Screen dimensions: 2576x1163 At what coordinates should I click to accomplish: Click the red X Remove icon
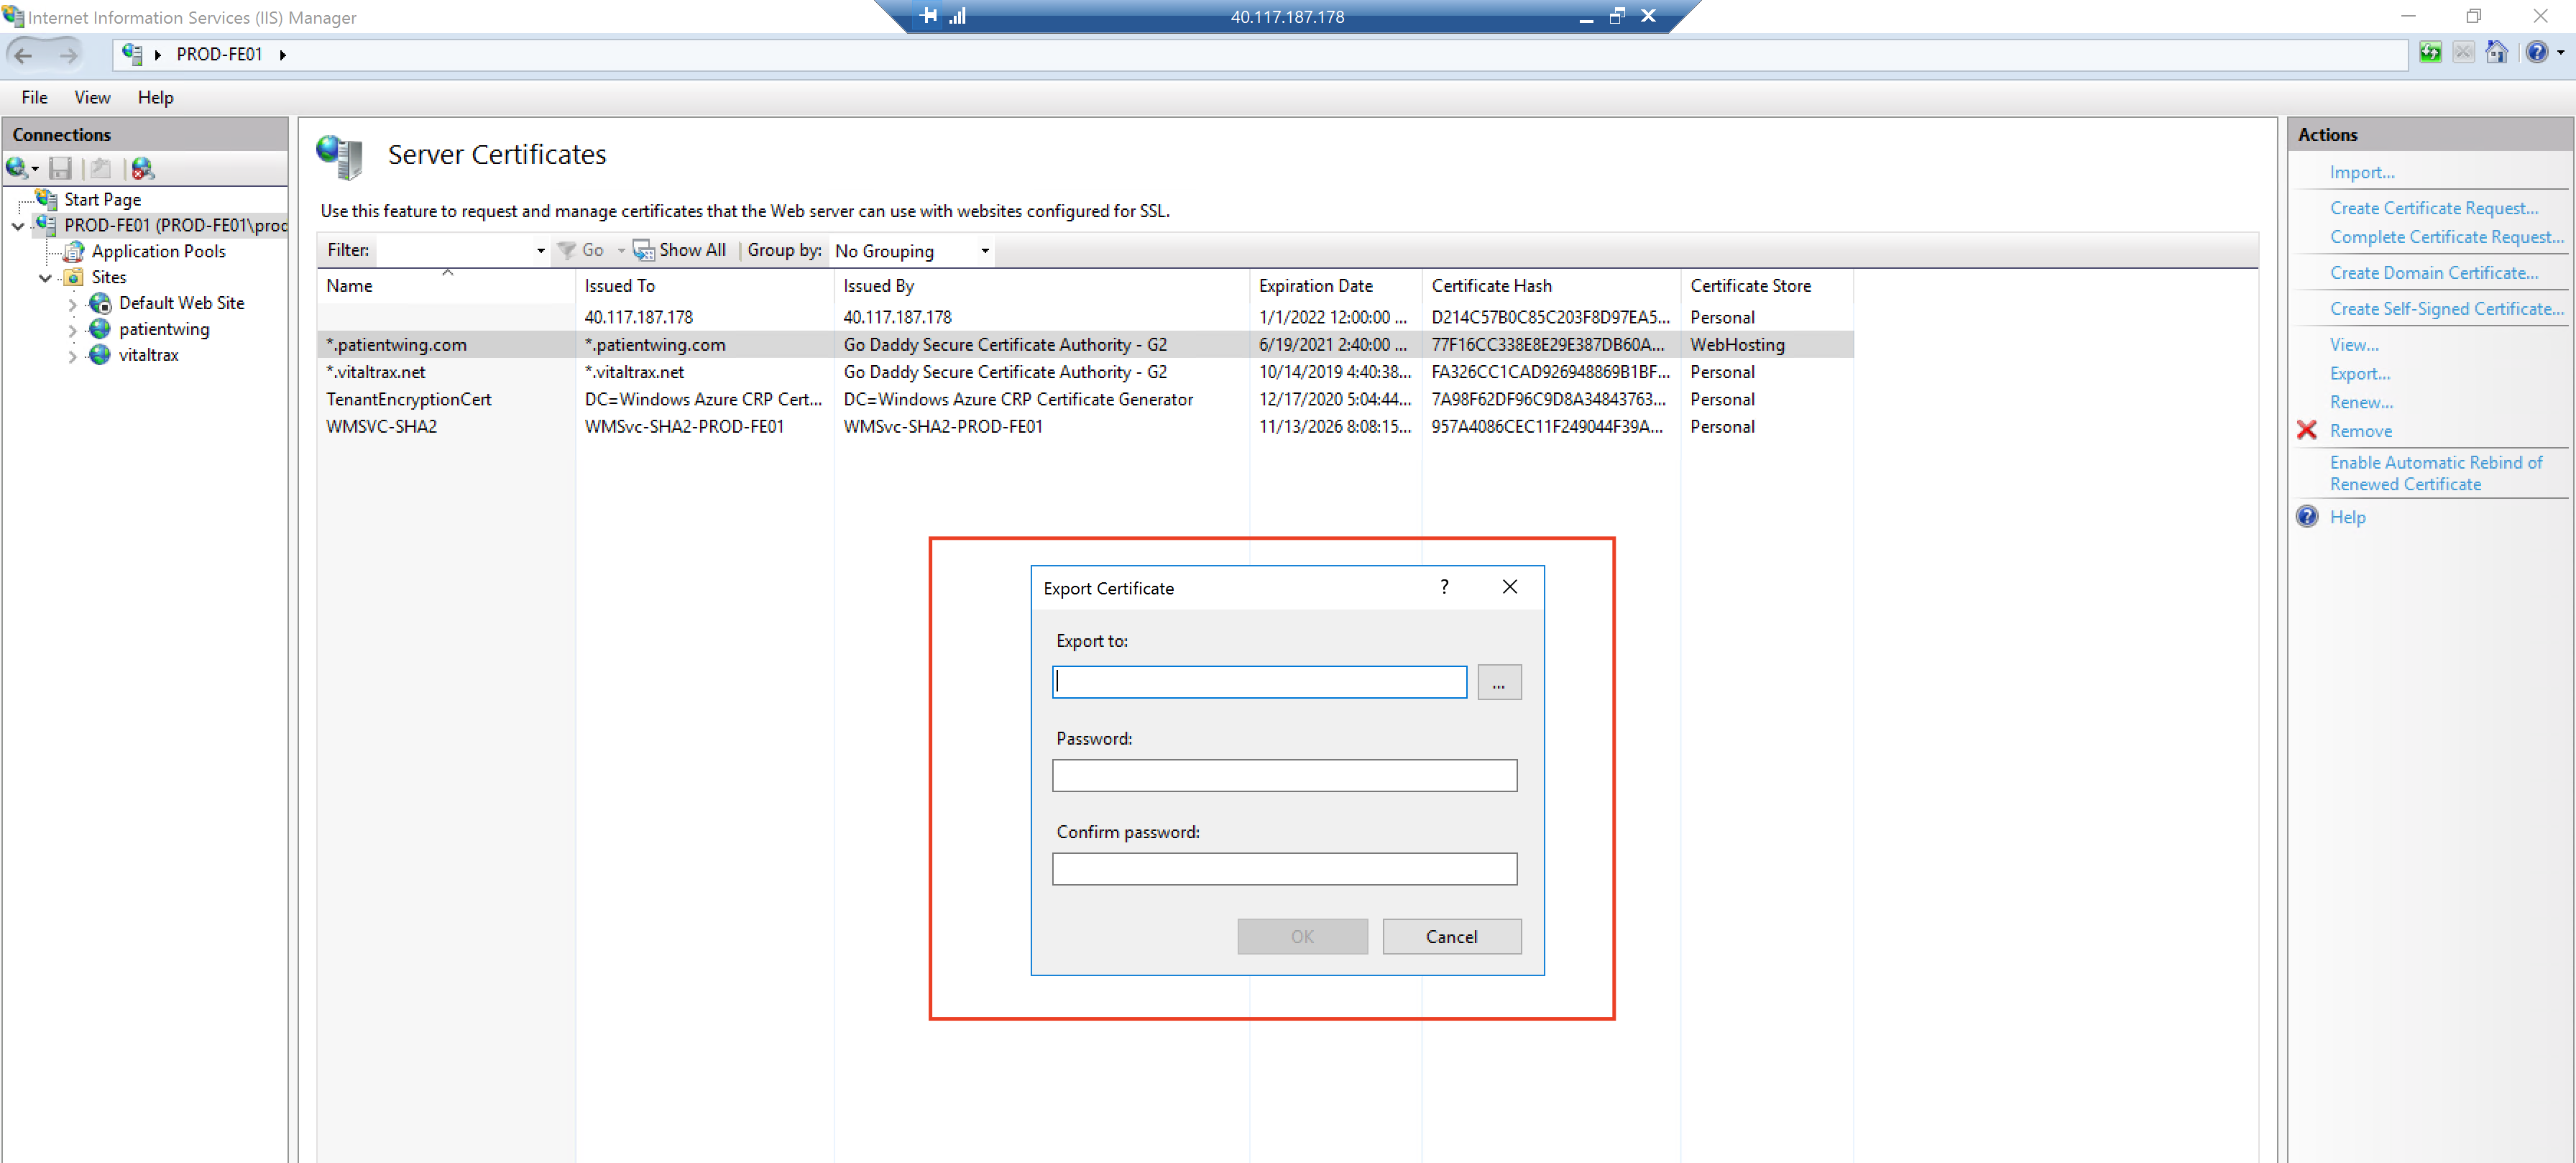pos(2307,431)
